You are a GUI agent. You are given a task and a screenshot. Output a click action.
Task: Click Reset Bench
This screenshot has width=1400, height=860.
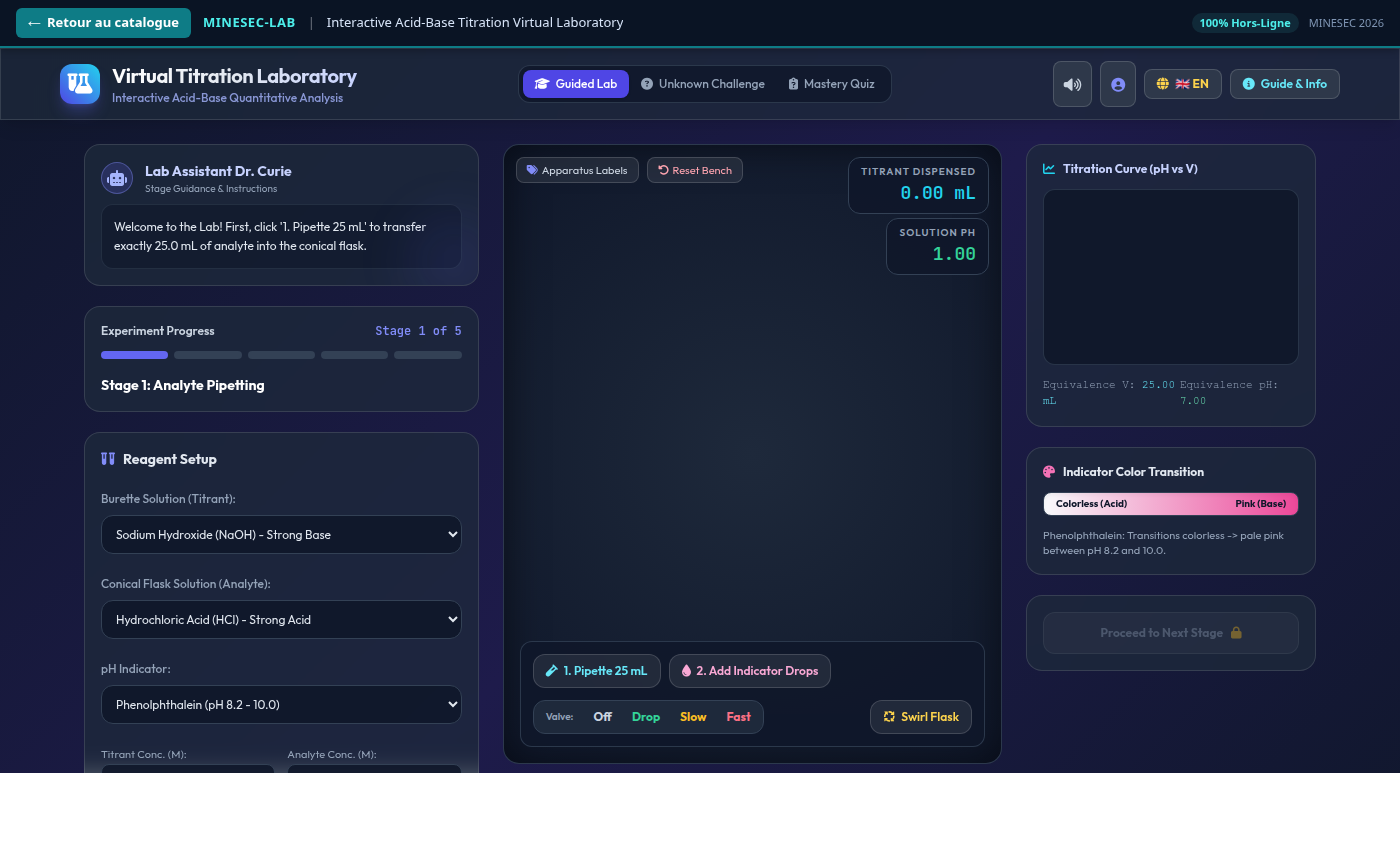pos(695,170)
